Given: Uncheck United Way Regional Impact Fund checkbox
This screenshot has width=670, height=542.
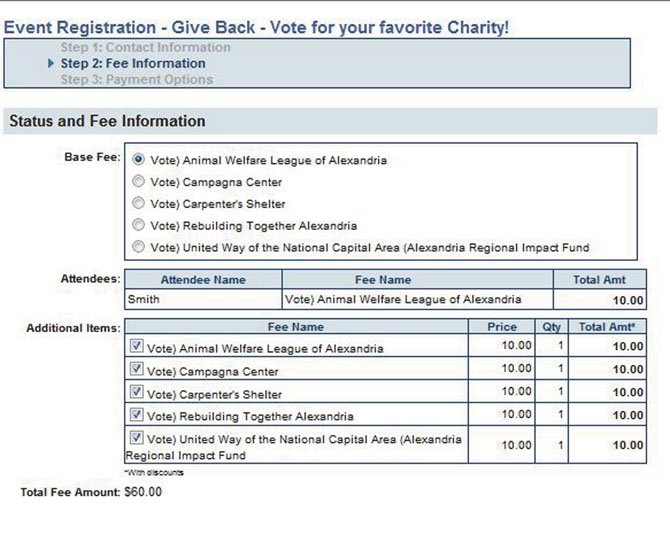Looking at the screenshot, I should (x=136, y=437).
